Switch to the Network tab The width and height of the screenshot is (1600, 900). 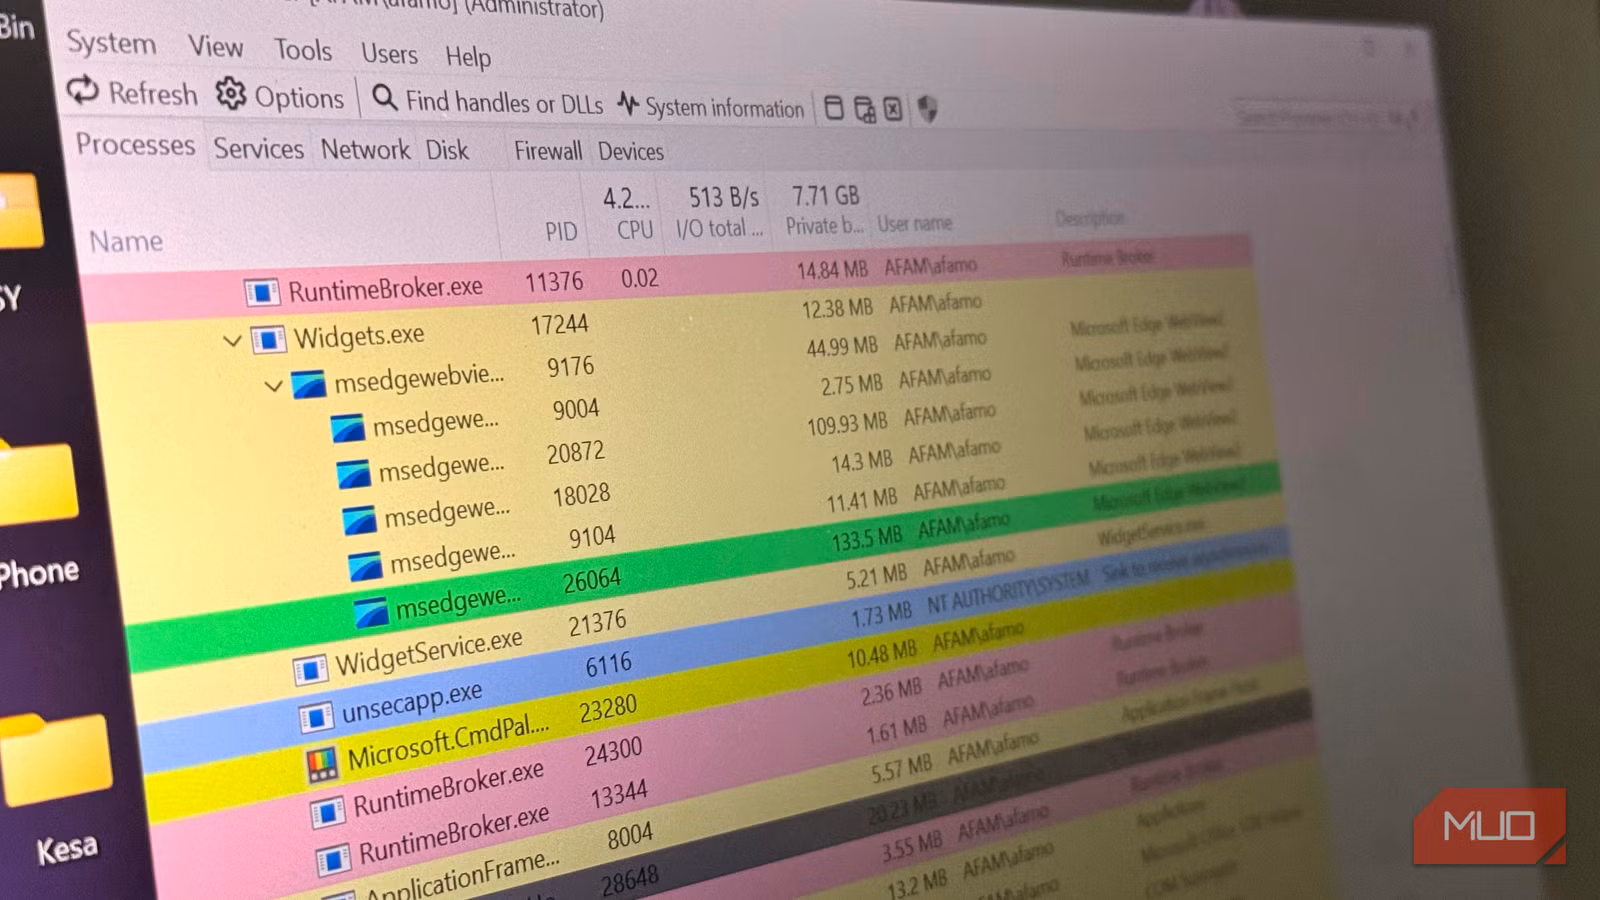pyautogui.click(x=365, y=150)
